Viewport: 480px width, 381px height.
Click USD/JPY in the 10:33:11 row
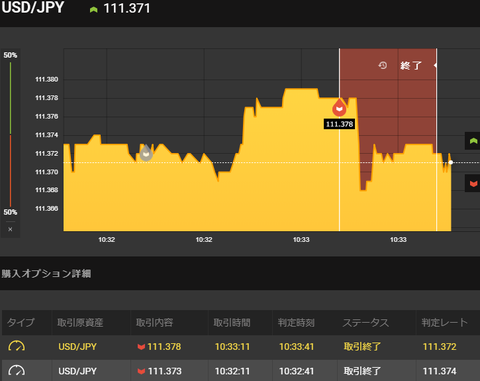coord(77,347)
